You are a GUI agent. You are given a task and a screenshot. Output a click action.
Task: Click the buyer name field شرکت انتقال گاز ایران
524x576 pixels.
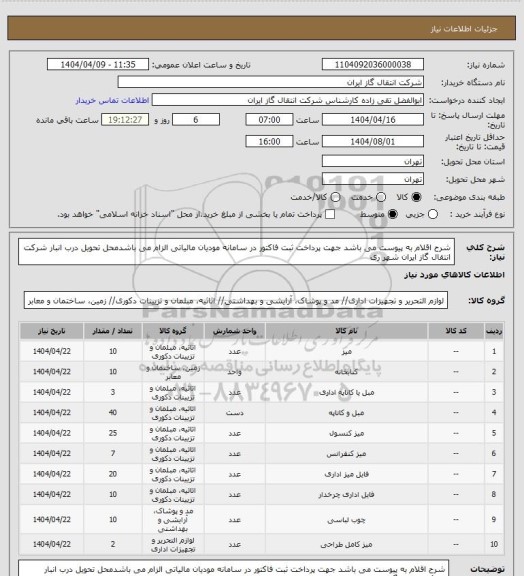[270, 82]
